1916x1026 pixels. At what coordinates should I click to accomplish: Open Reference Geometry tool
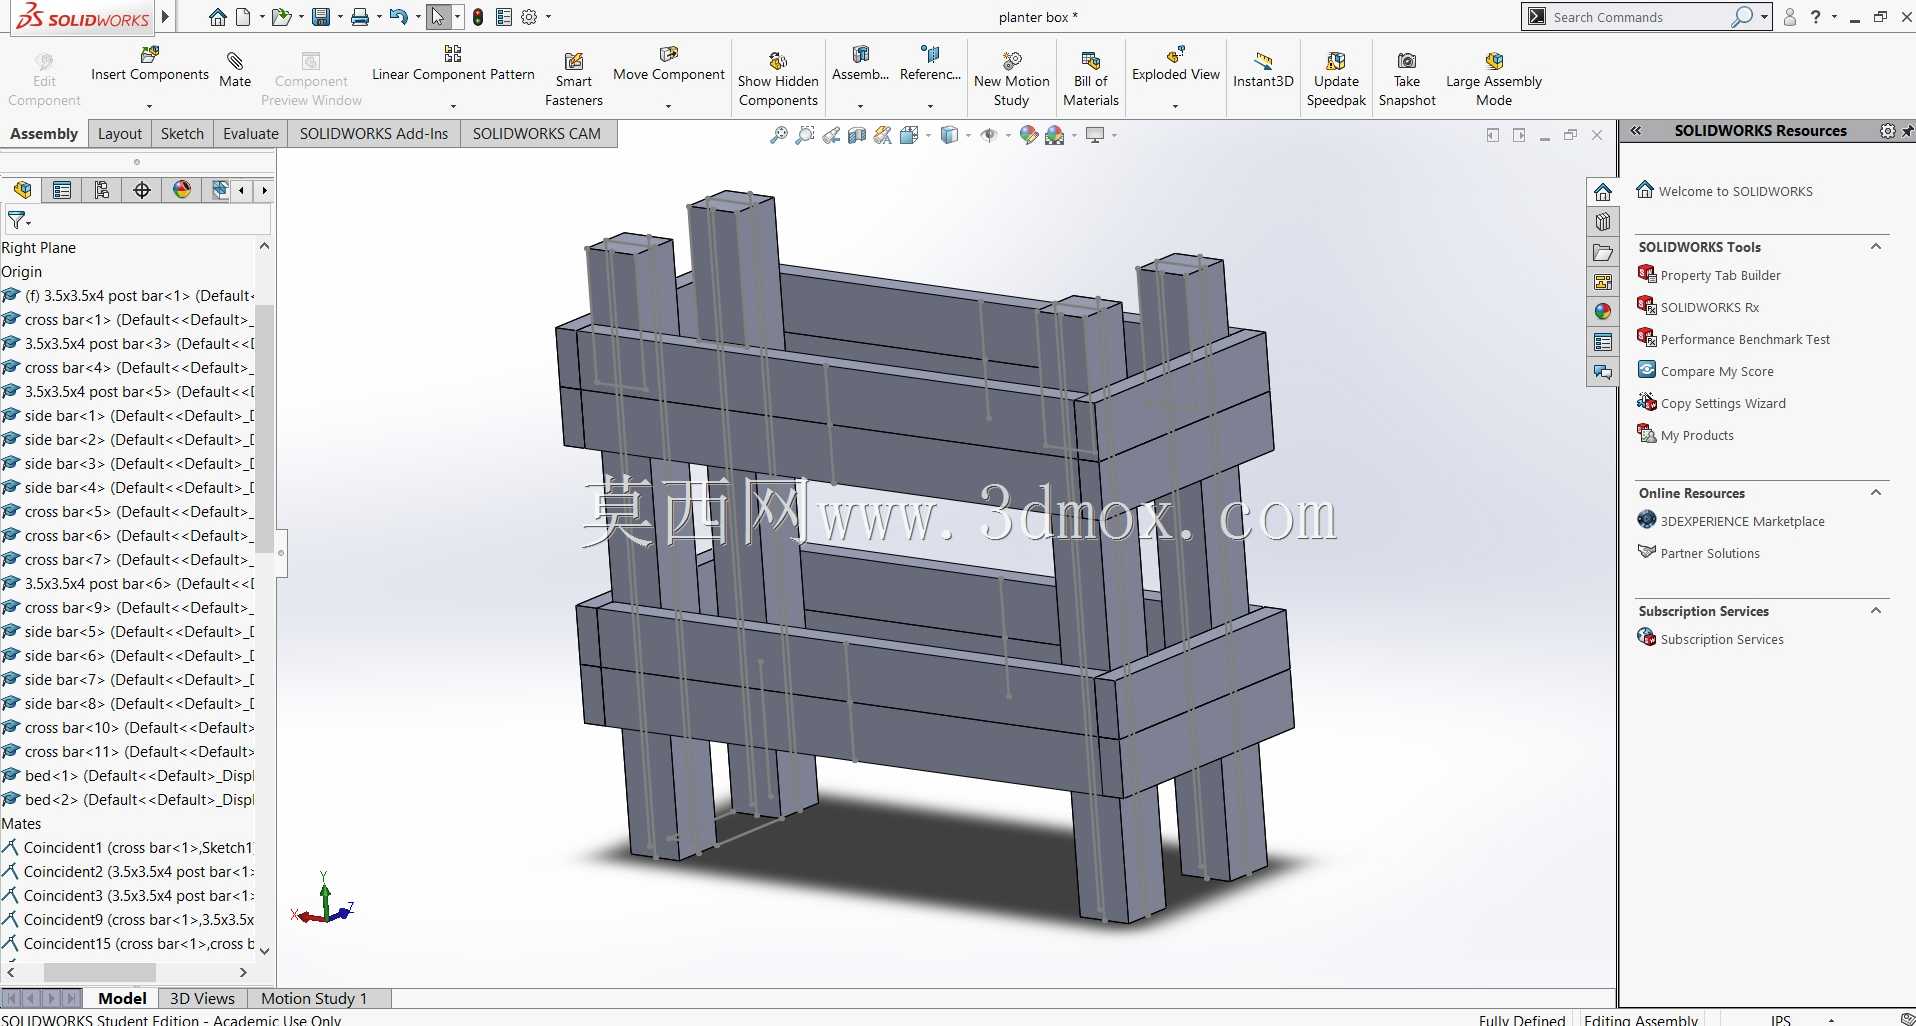[x=930, y=65]
